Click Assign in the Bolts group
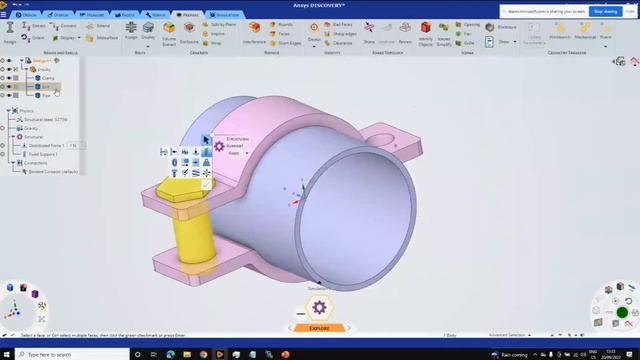The image size is (640, 360). 131,31
